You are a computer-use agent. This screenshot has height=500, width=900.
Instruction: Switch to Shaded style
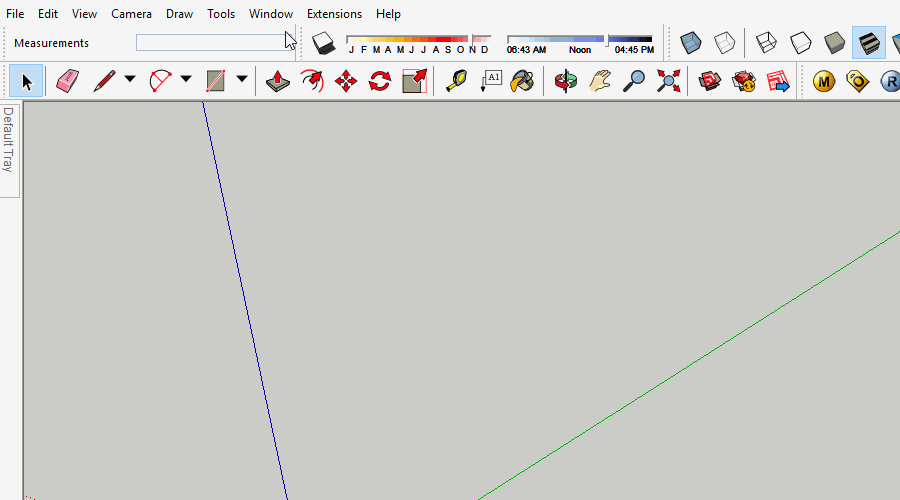click(x=834, y=43)
